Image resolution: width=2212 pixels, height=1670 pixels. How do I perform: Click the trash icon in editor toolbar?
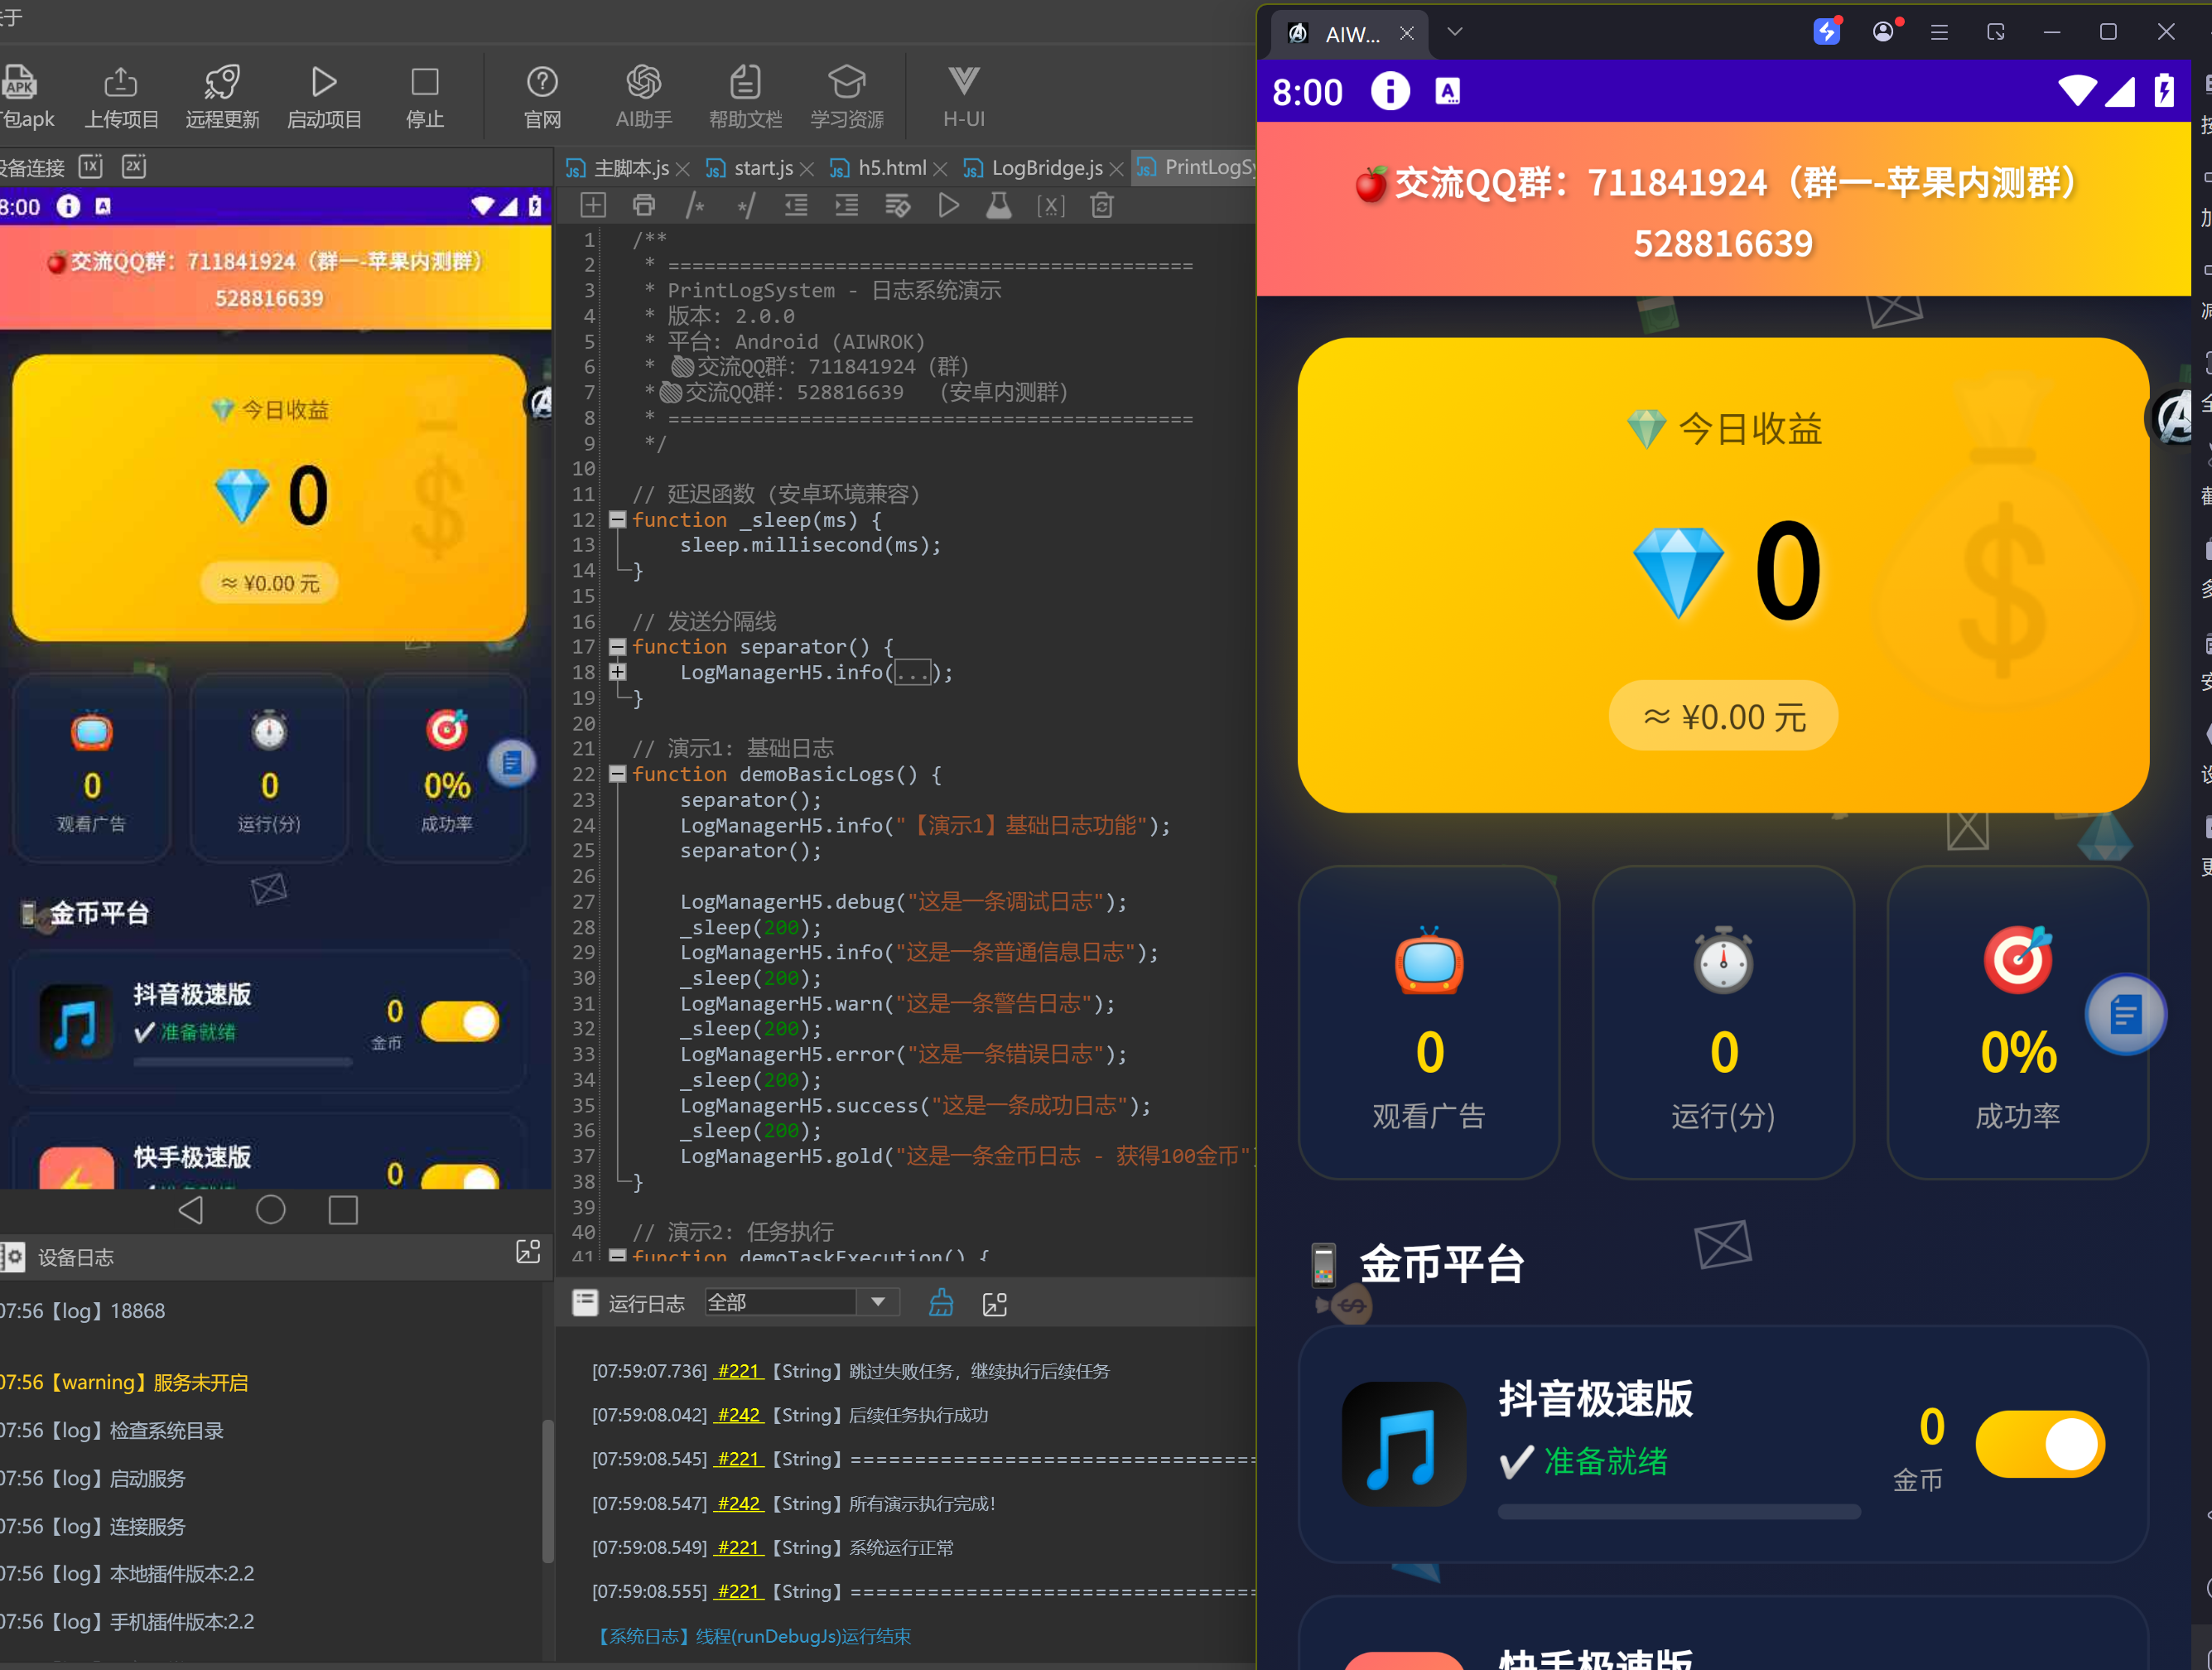1102,206
